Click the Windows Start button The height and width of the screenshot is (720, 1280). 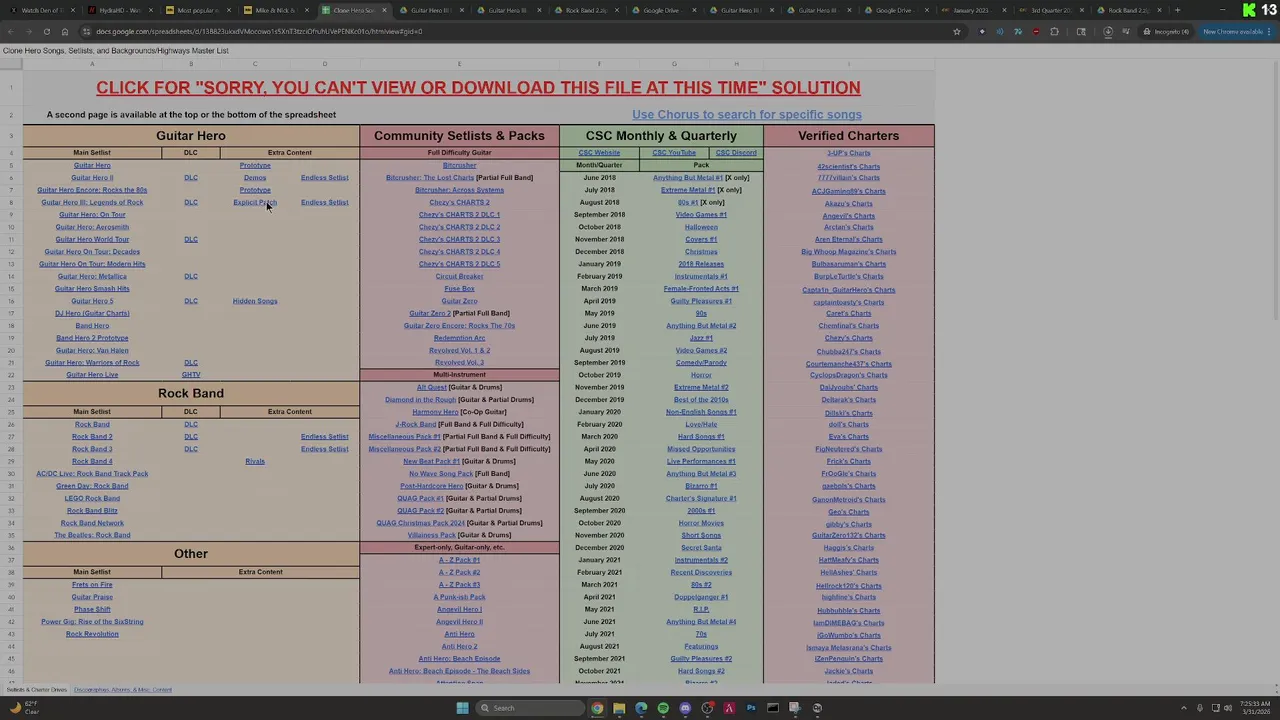[x=462, y=708]
